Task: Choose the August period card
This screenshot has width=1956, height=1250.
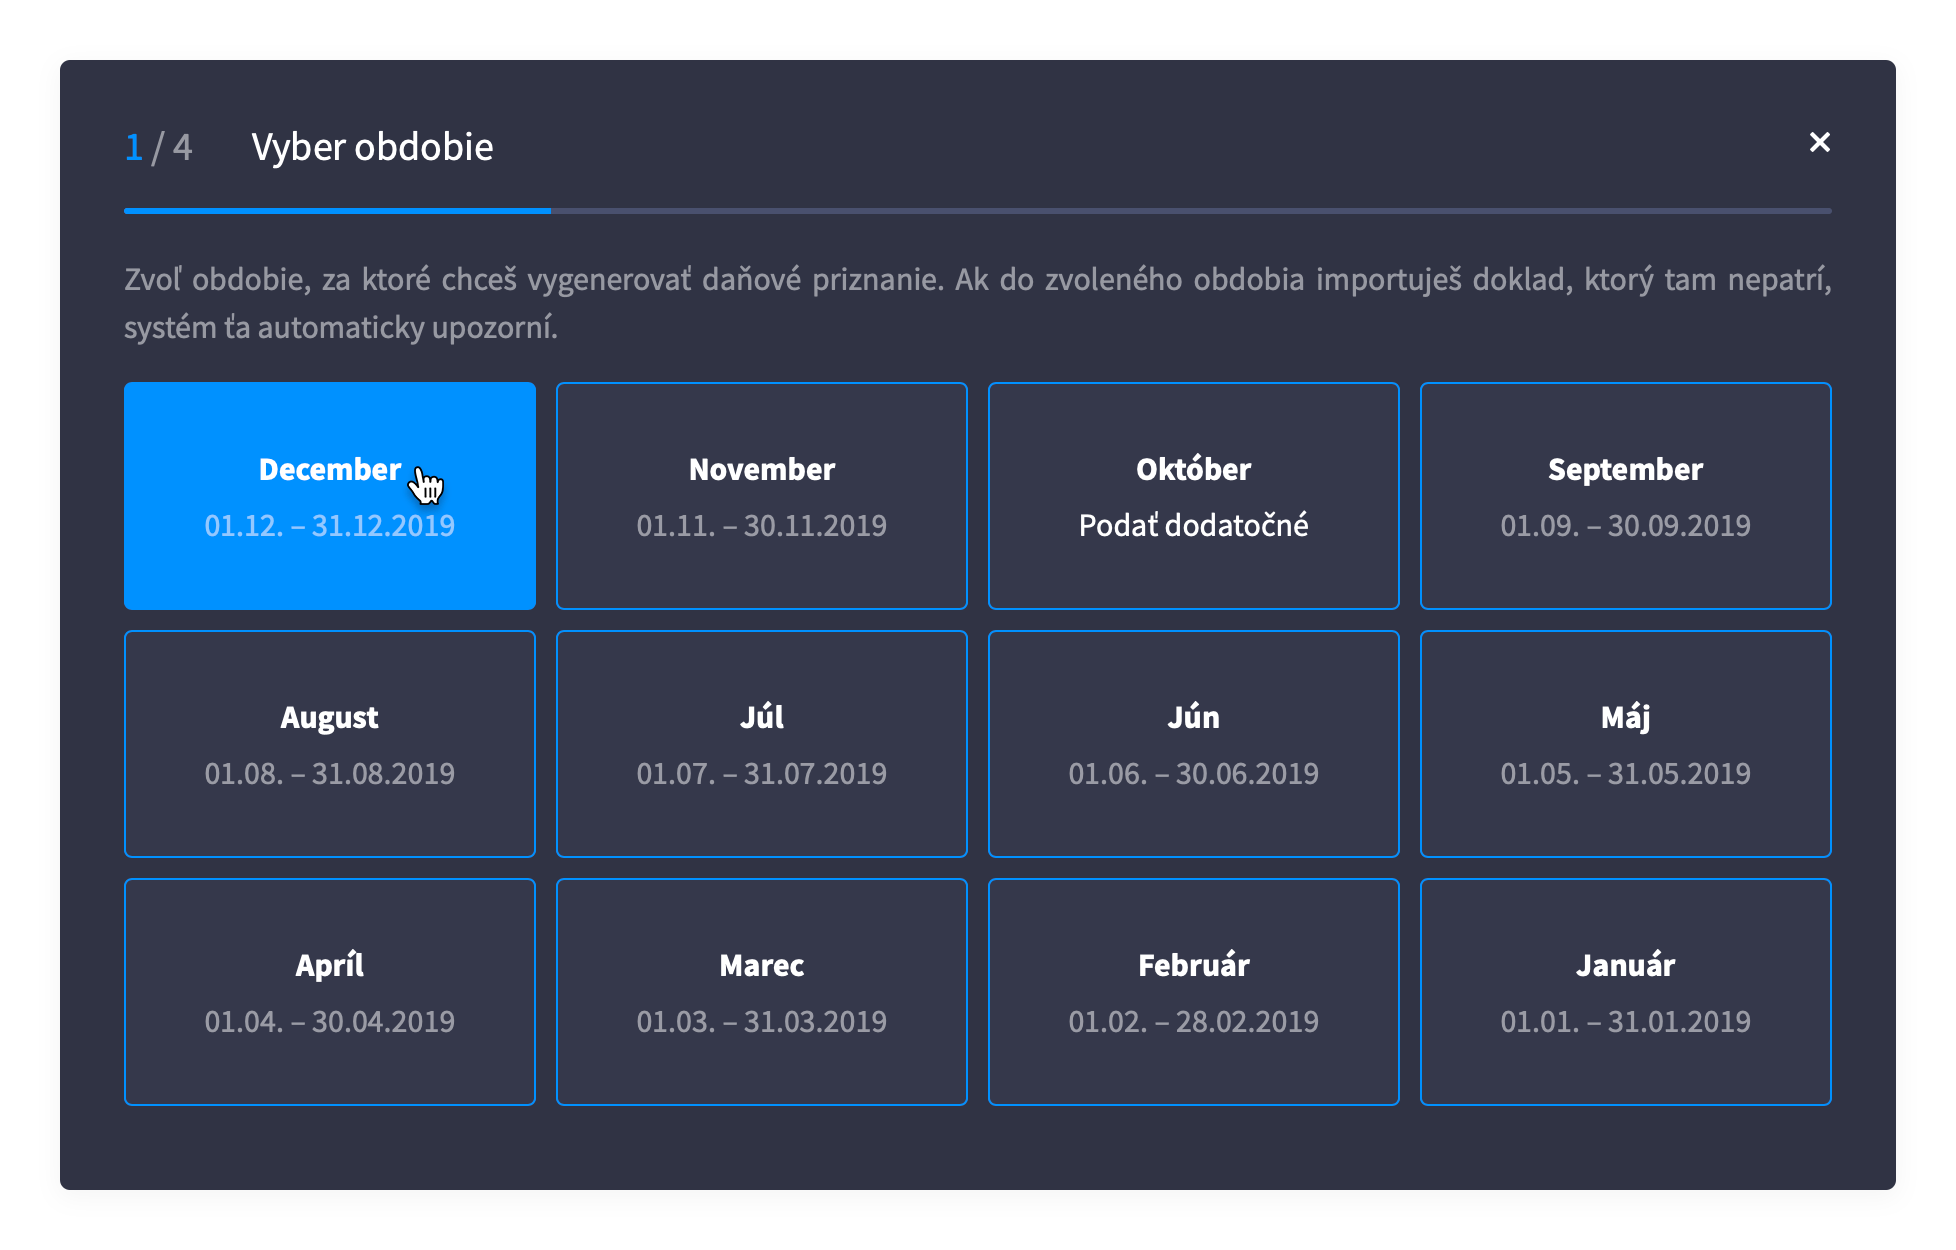Action: pos(330,744)
